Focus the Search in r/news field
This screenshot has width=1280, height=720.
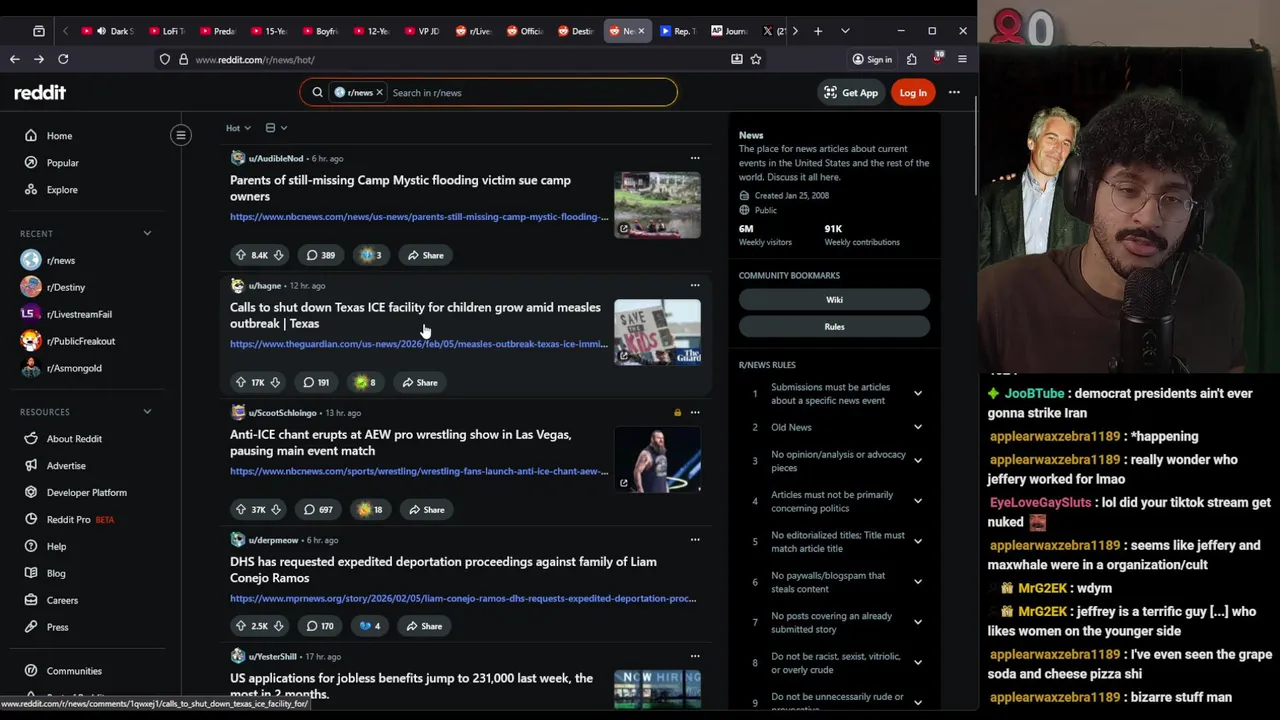530,92
